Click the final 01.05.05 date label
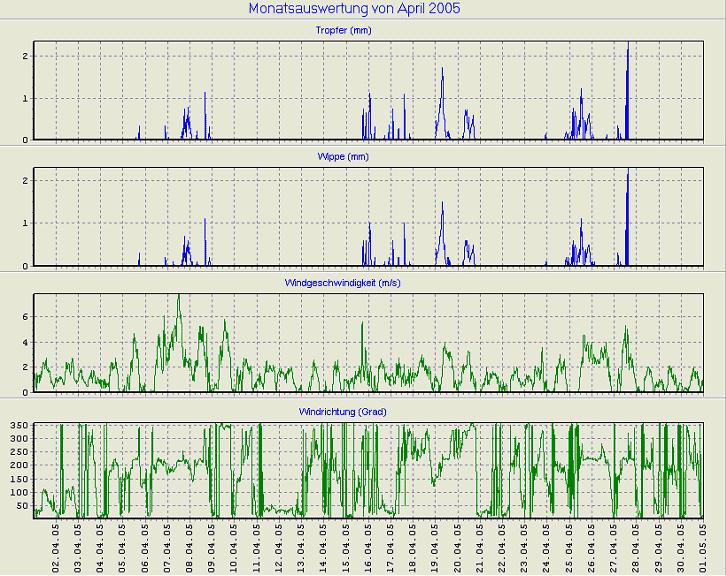Viewport: 726px width, 576px height. coord(705,546)
